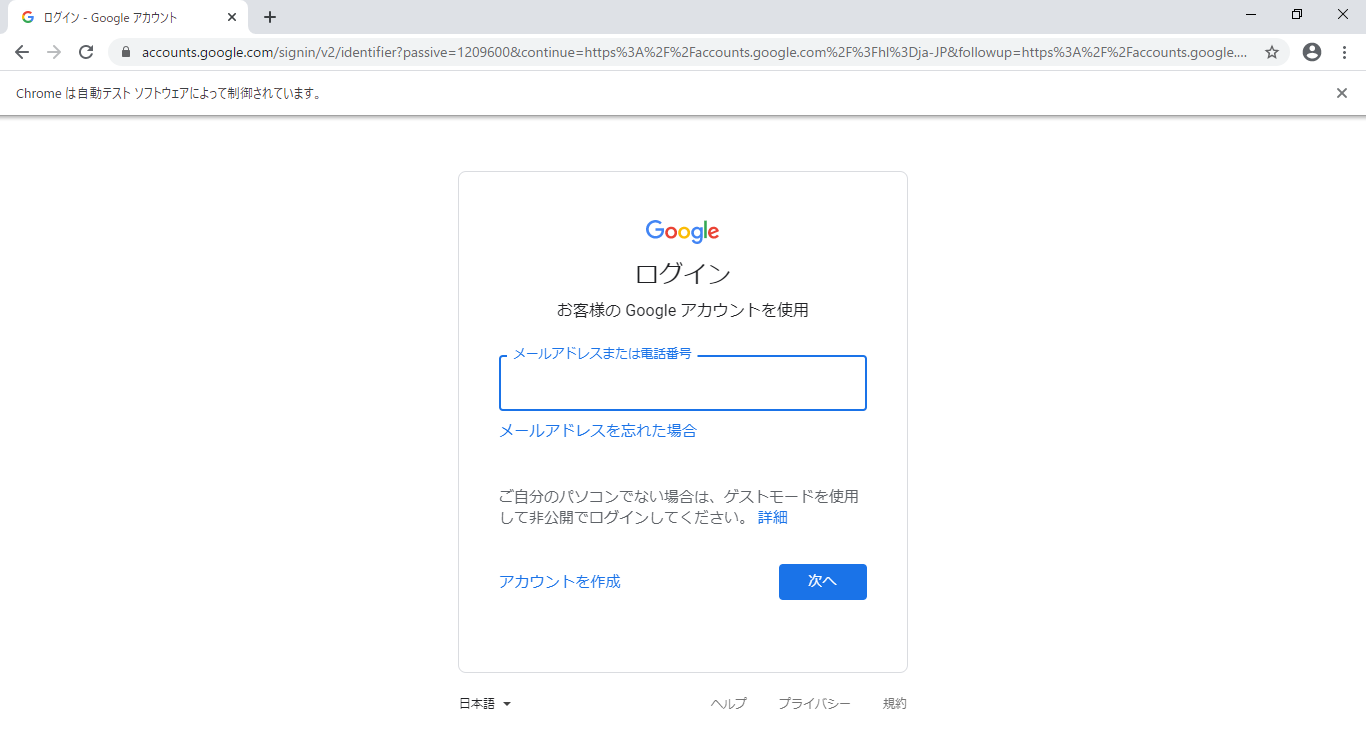
Task: Go back to the previous page
Action: pyautogui.click(x=22, y=52)
